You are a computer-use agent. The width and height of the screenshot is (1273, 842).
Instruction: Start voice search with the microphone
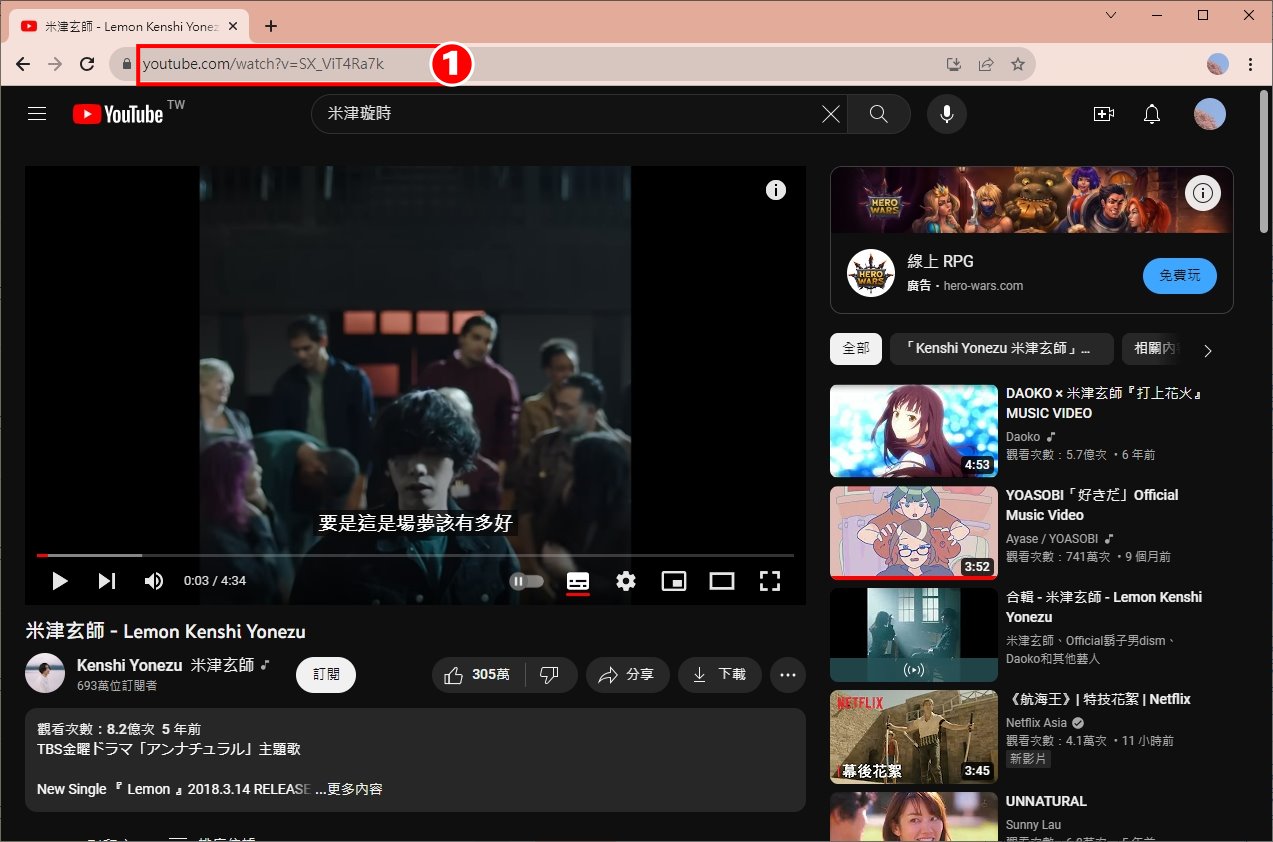click(x=946, y=114)
